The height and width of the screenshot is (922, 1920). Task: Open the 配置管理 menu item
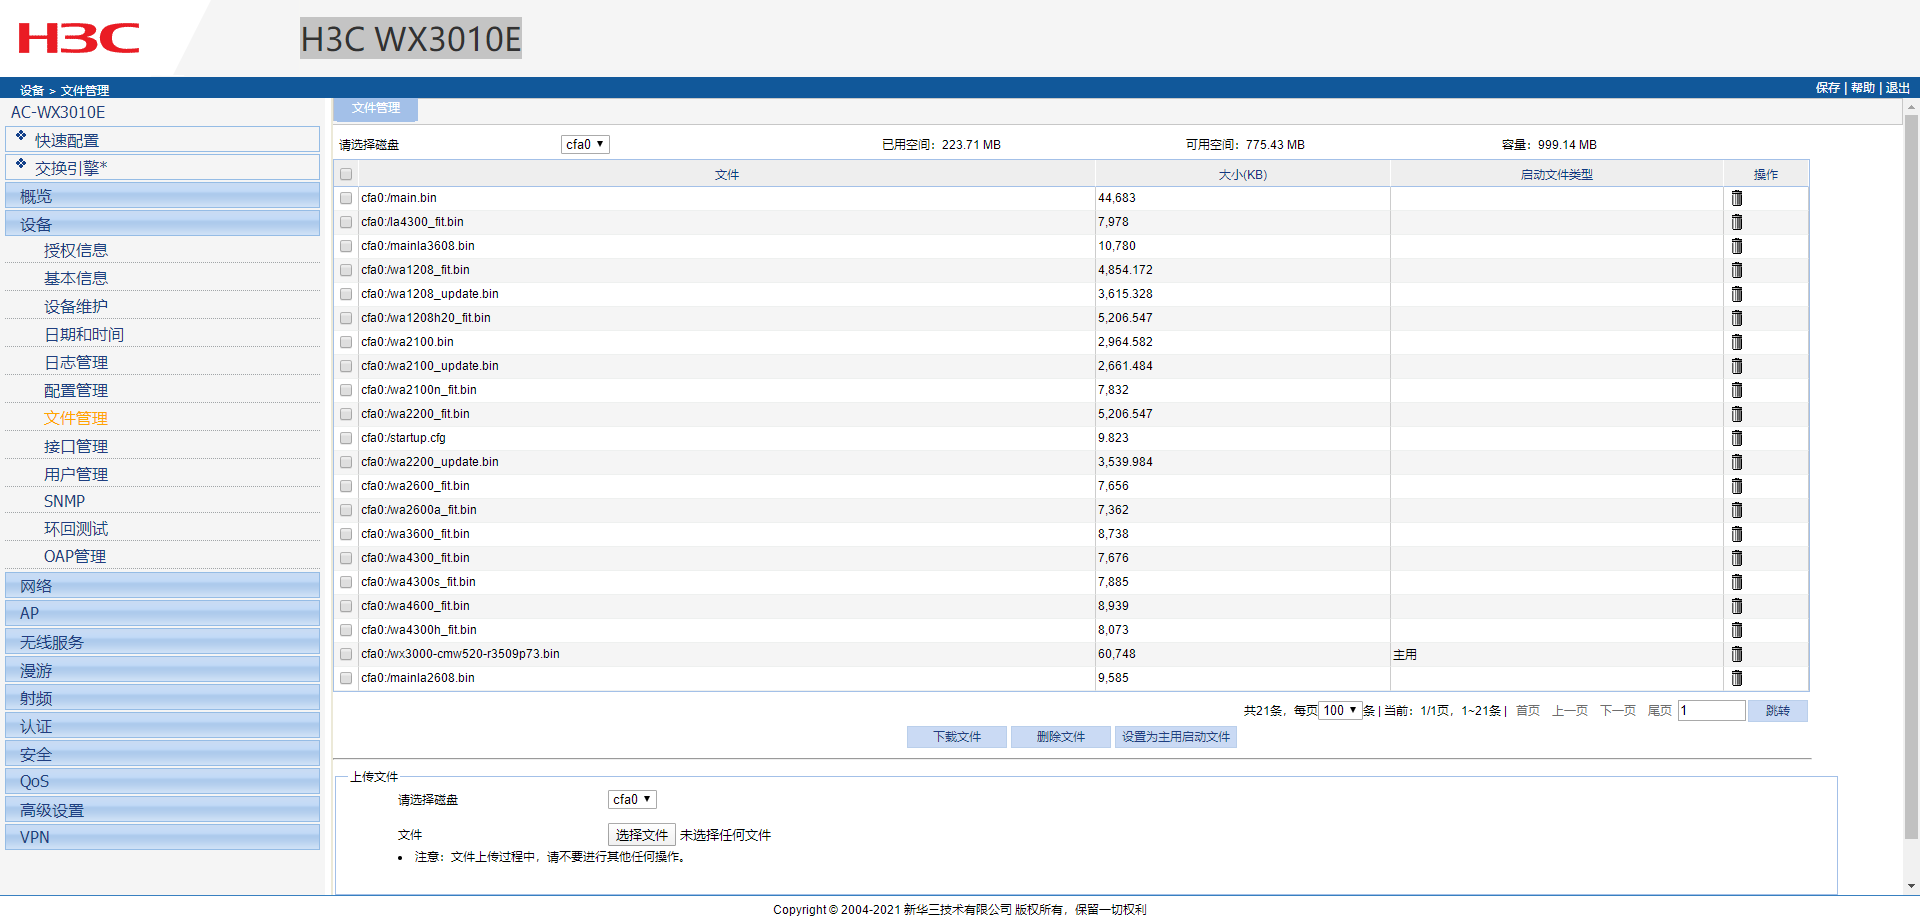coord(76,390)
